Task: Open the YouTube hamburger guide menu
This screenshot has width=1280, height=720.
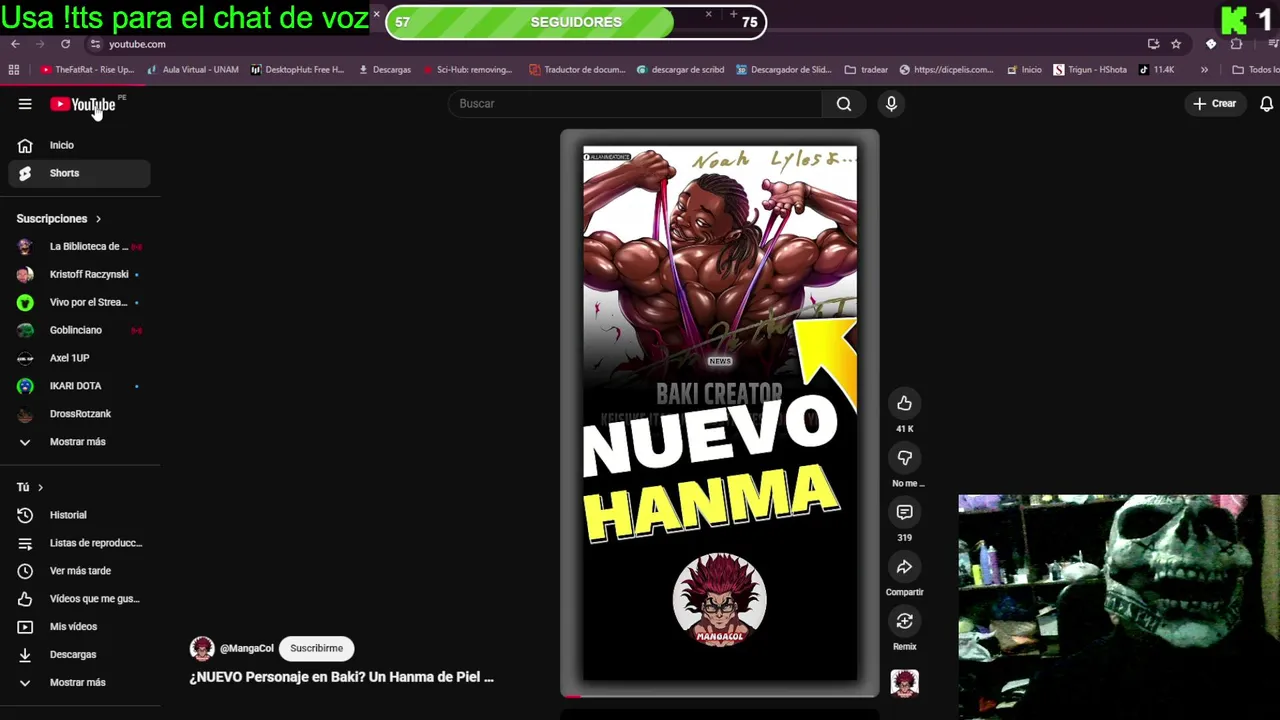Action: pos(25,104)
